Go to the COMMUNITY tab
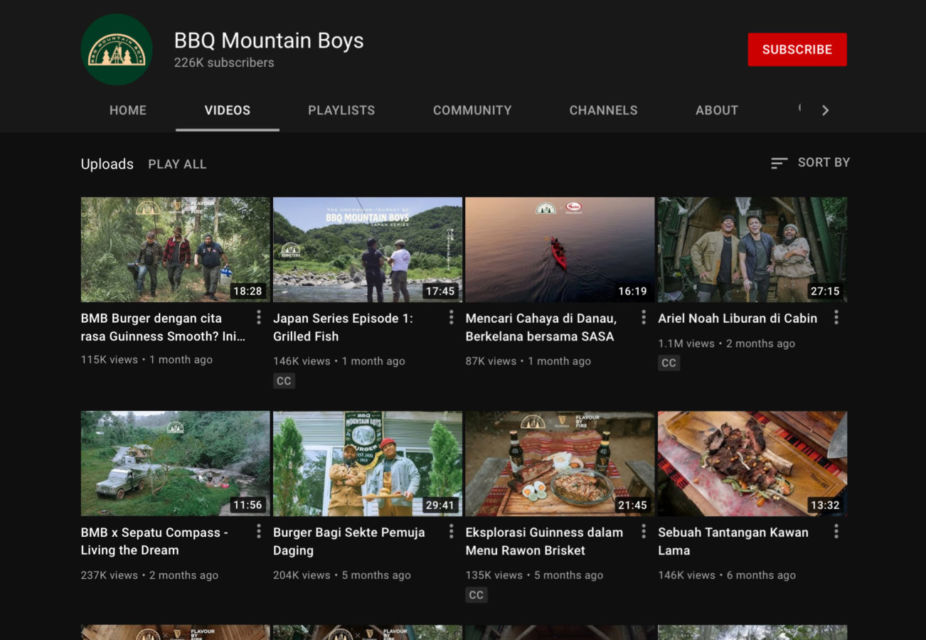This screenshot has width=926, height=640. click(x=472, y=110)
